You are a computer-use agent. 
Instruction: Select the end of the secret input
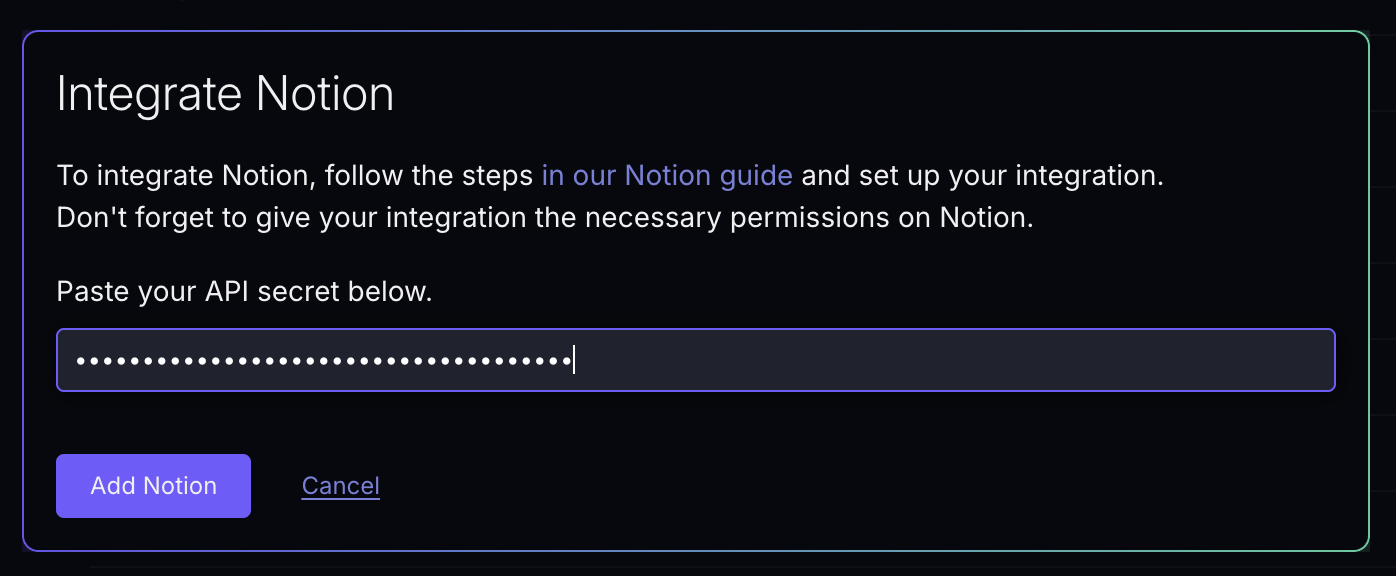tap(573, 359)
